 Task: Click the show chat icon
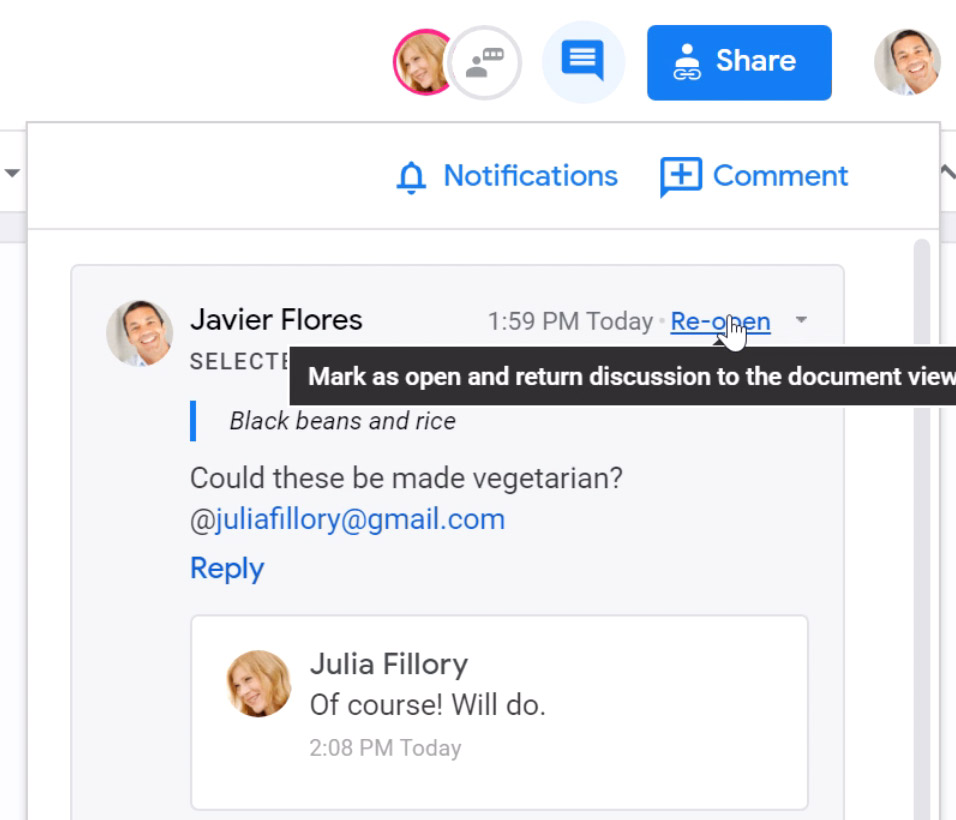pos(485,62)
